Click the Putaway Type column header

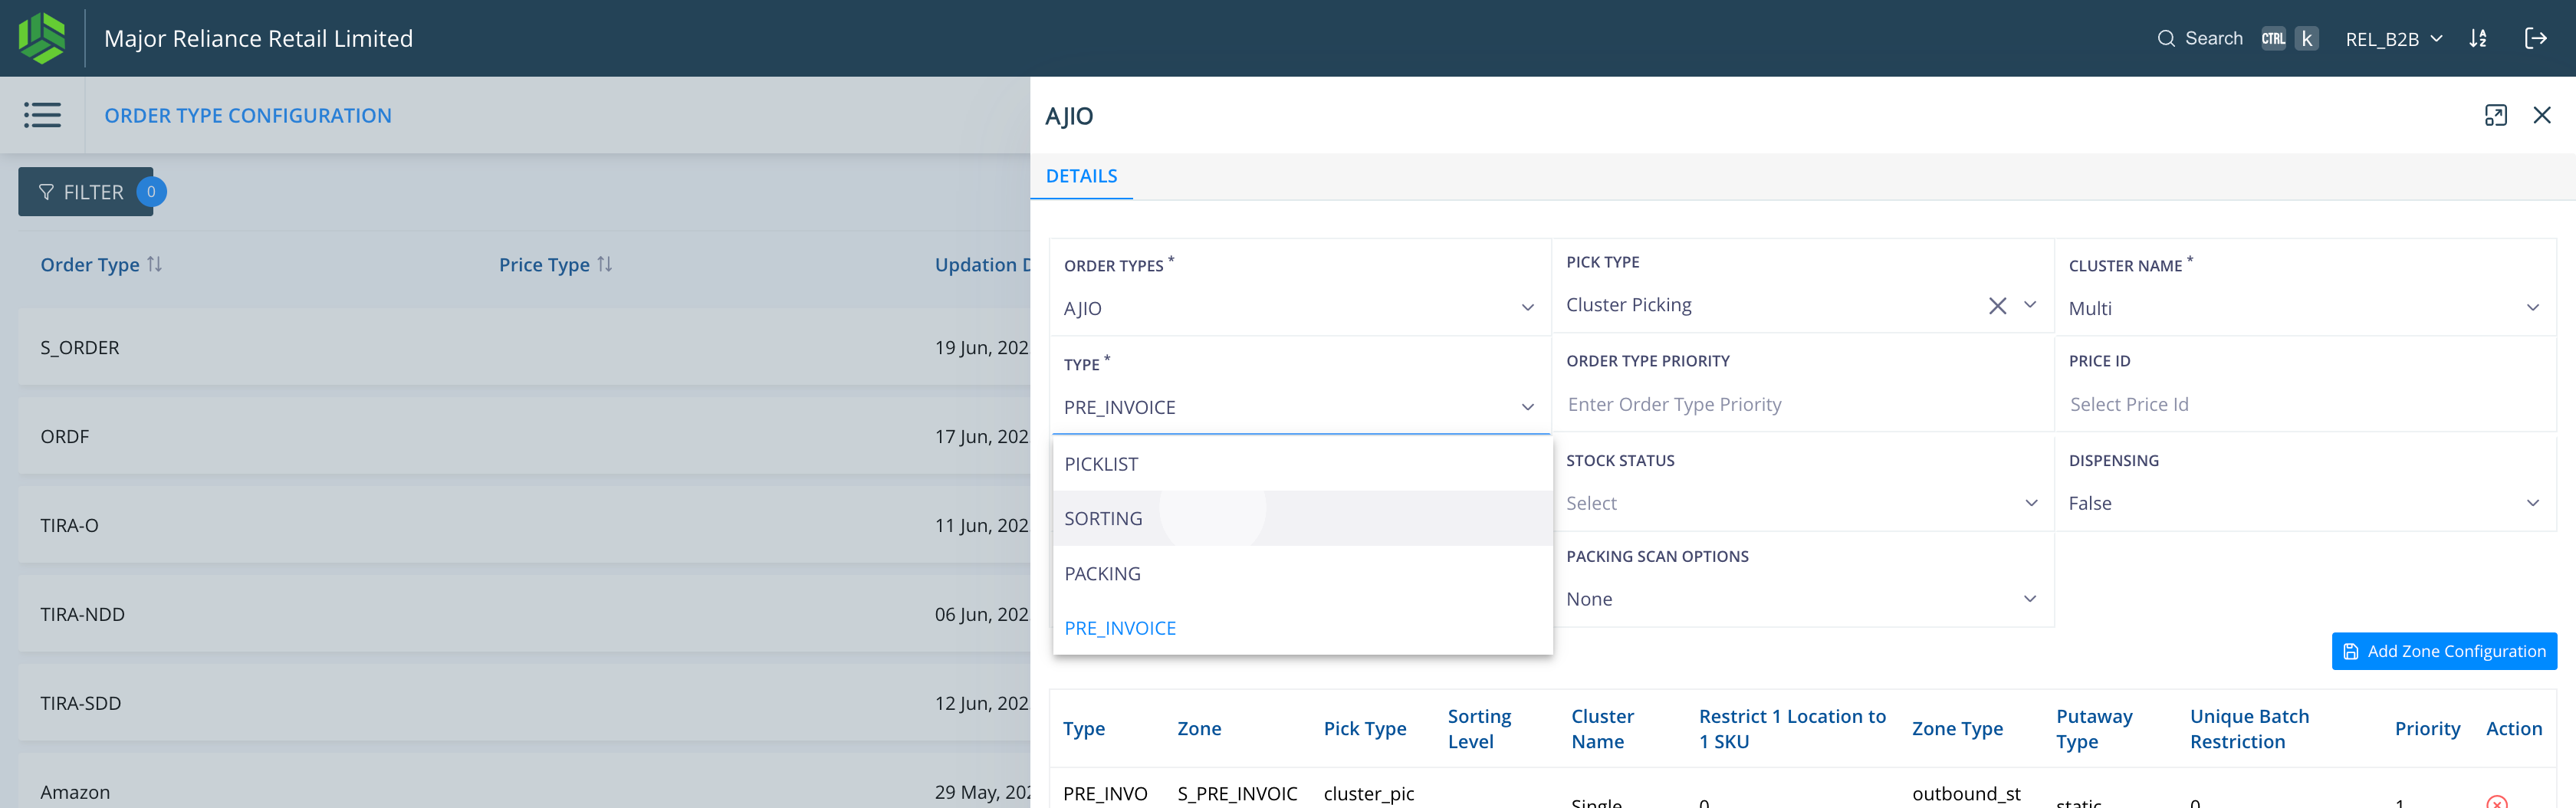2094,729
